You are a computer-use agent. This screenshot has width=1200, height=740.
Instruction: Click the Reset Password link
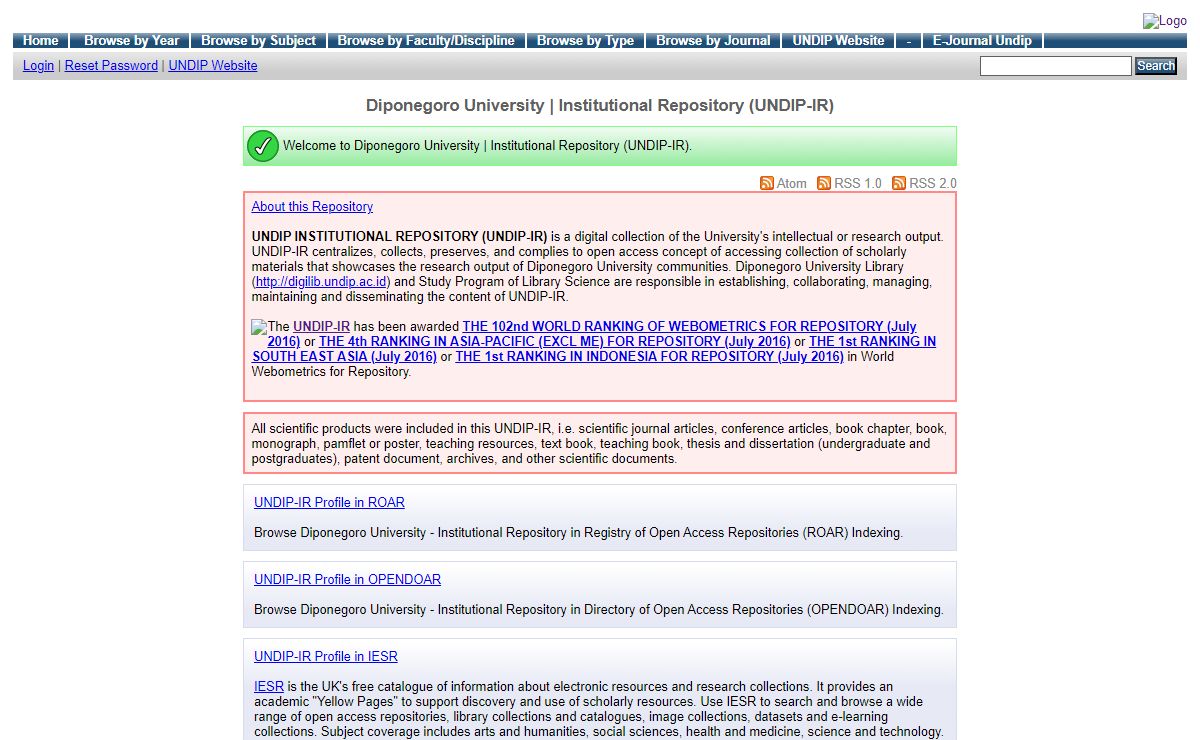(111, 65)
